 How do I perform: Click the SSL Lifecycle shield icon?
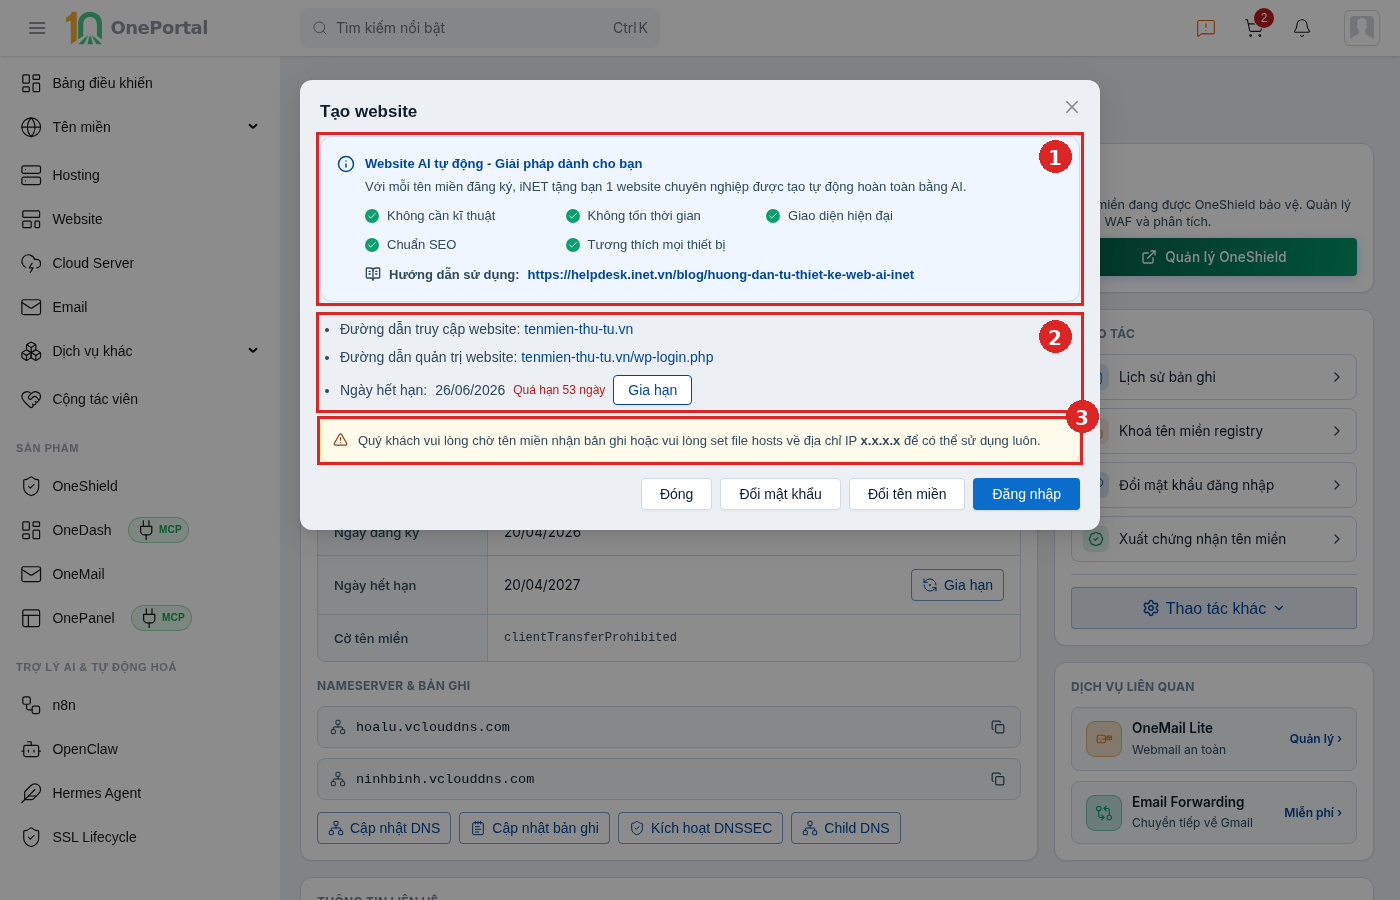[31, 837]
